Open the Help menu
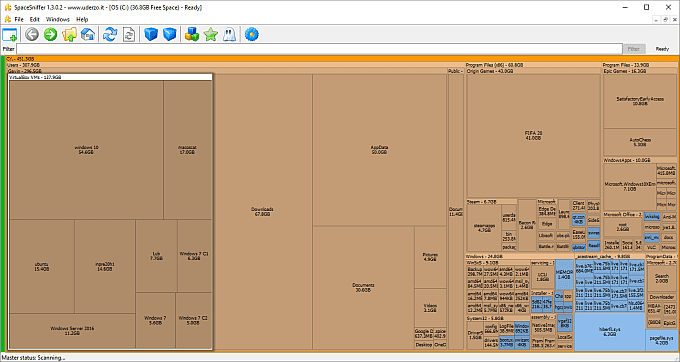680x362 pixels. (x=82, y=19)
